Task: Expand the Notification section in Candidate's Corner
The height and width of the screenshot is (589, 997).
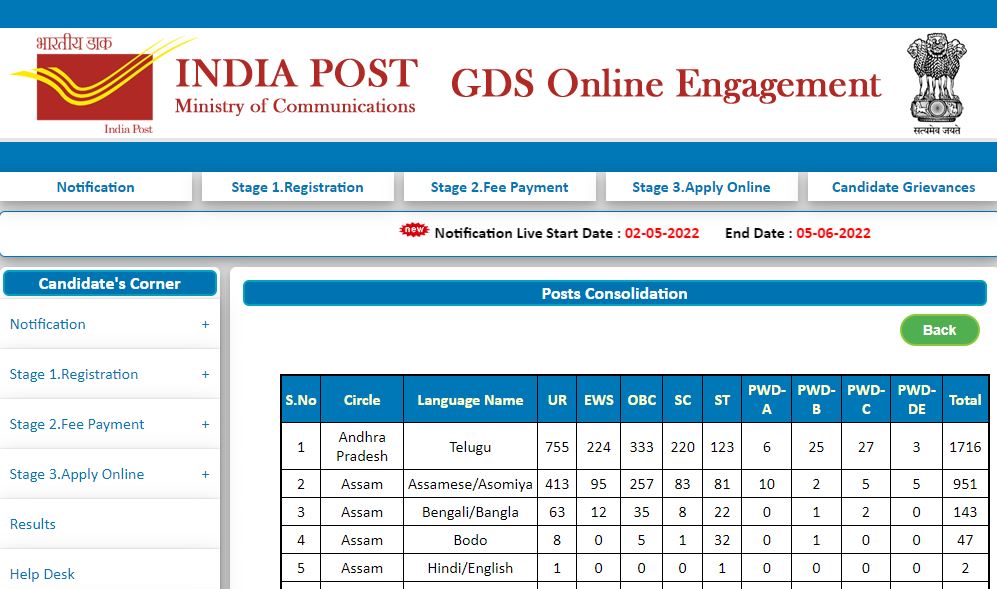Action: 109,324
